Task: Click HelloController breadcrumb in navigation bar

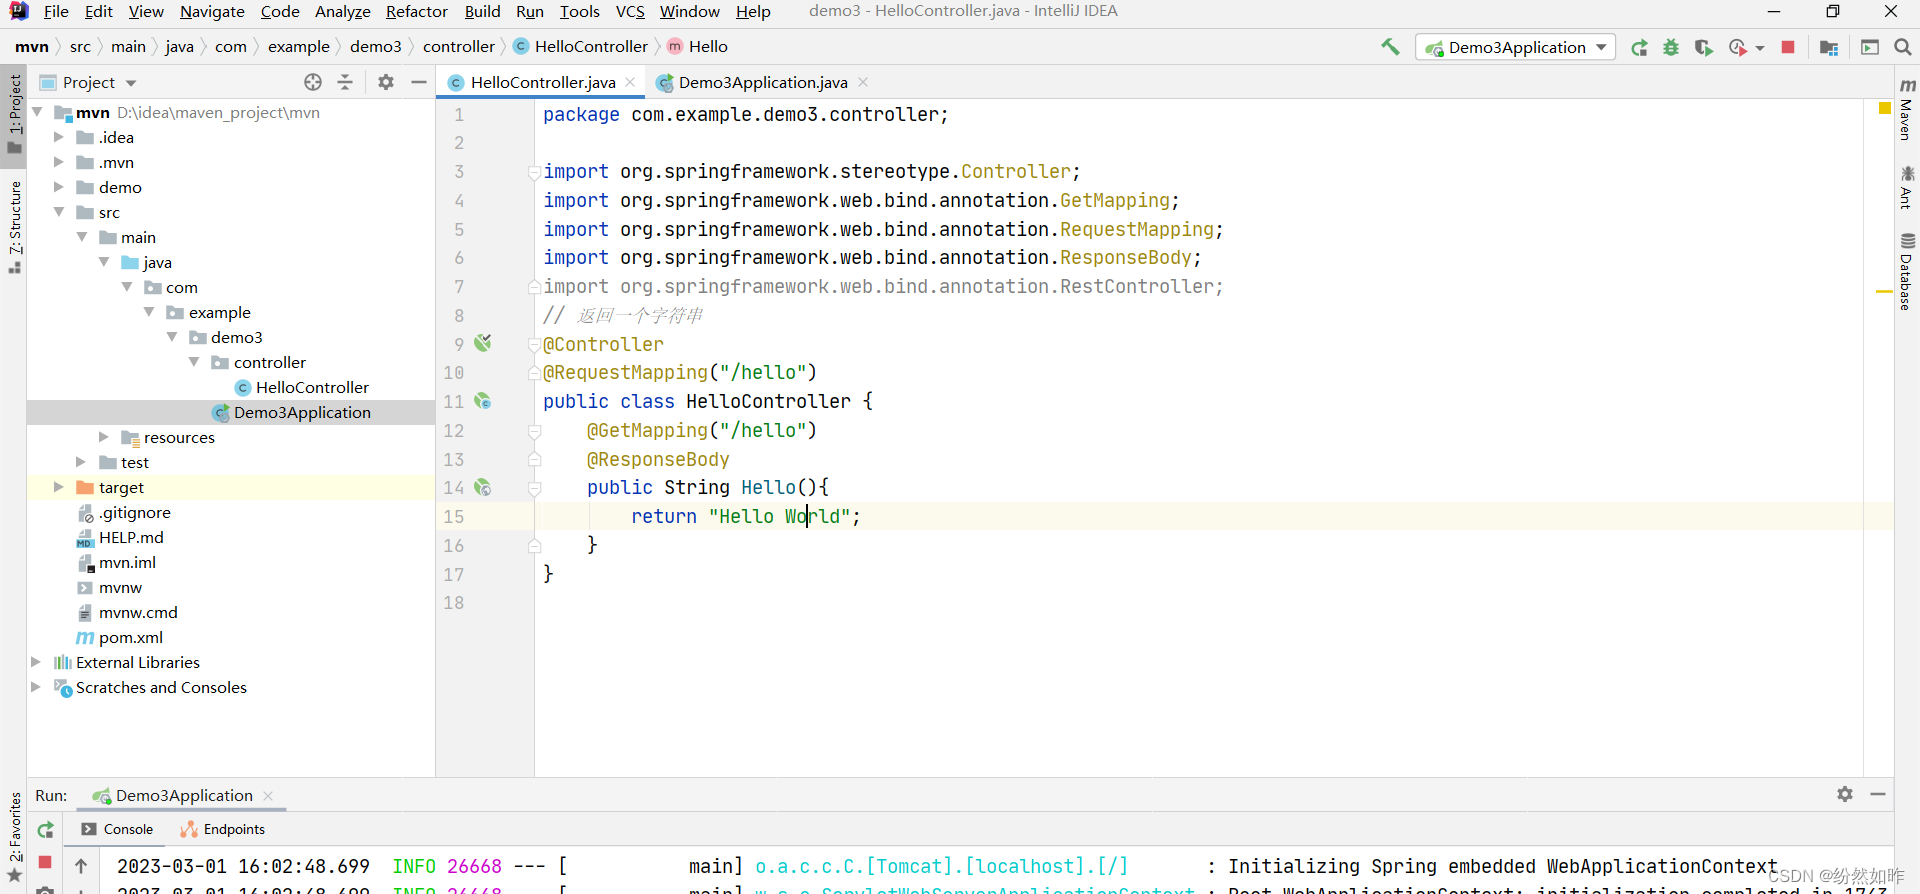Action: 581,46
